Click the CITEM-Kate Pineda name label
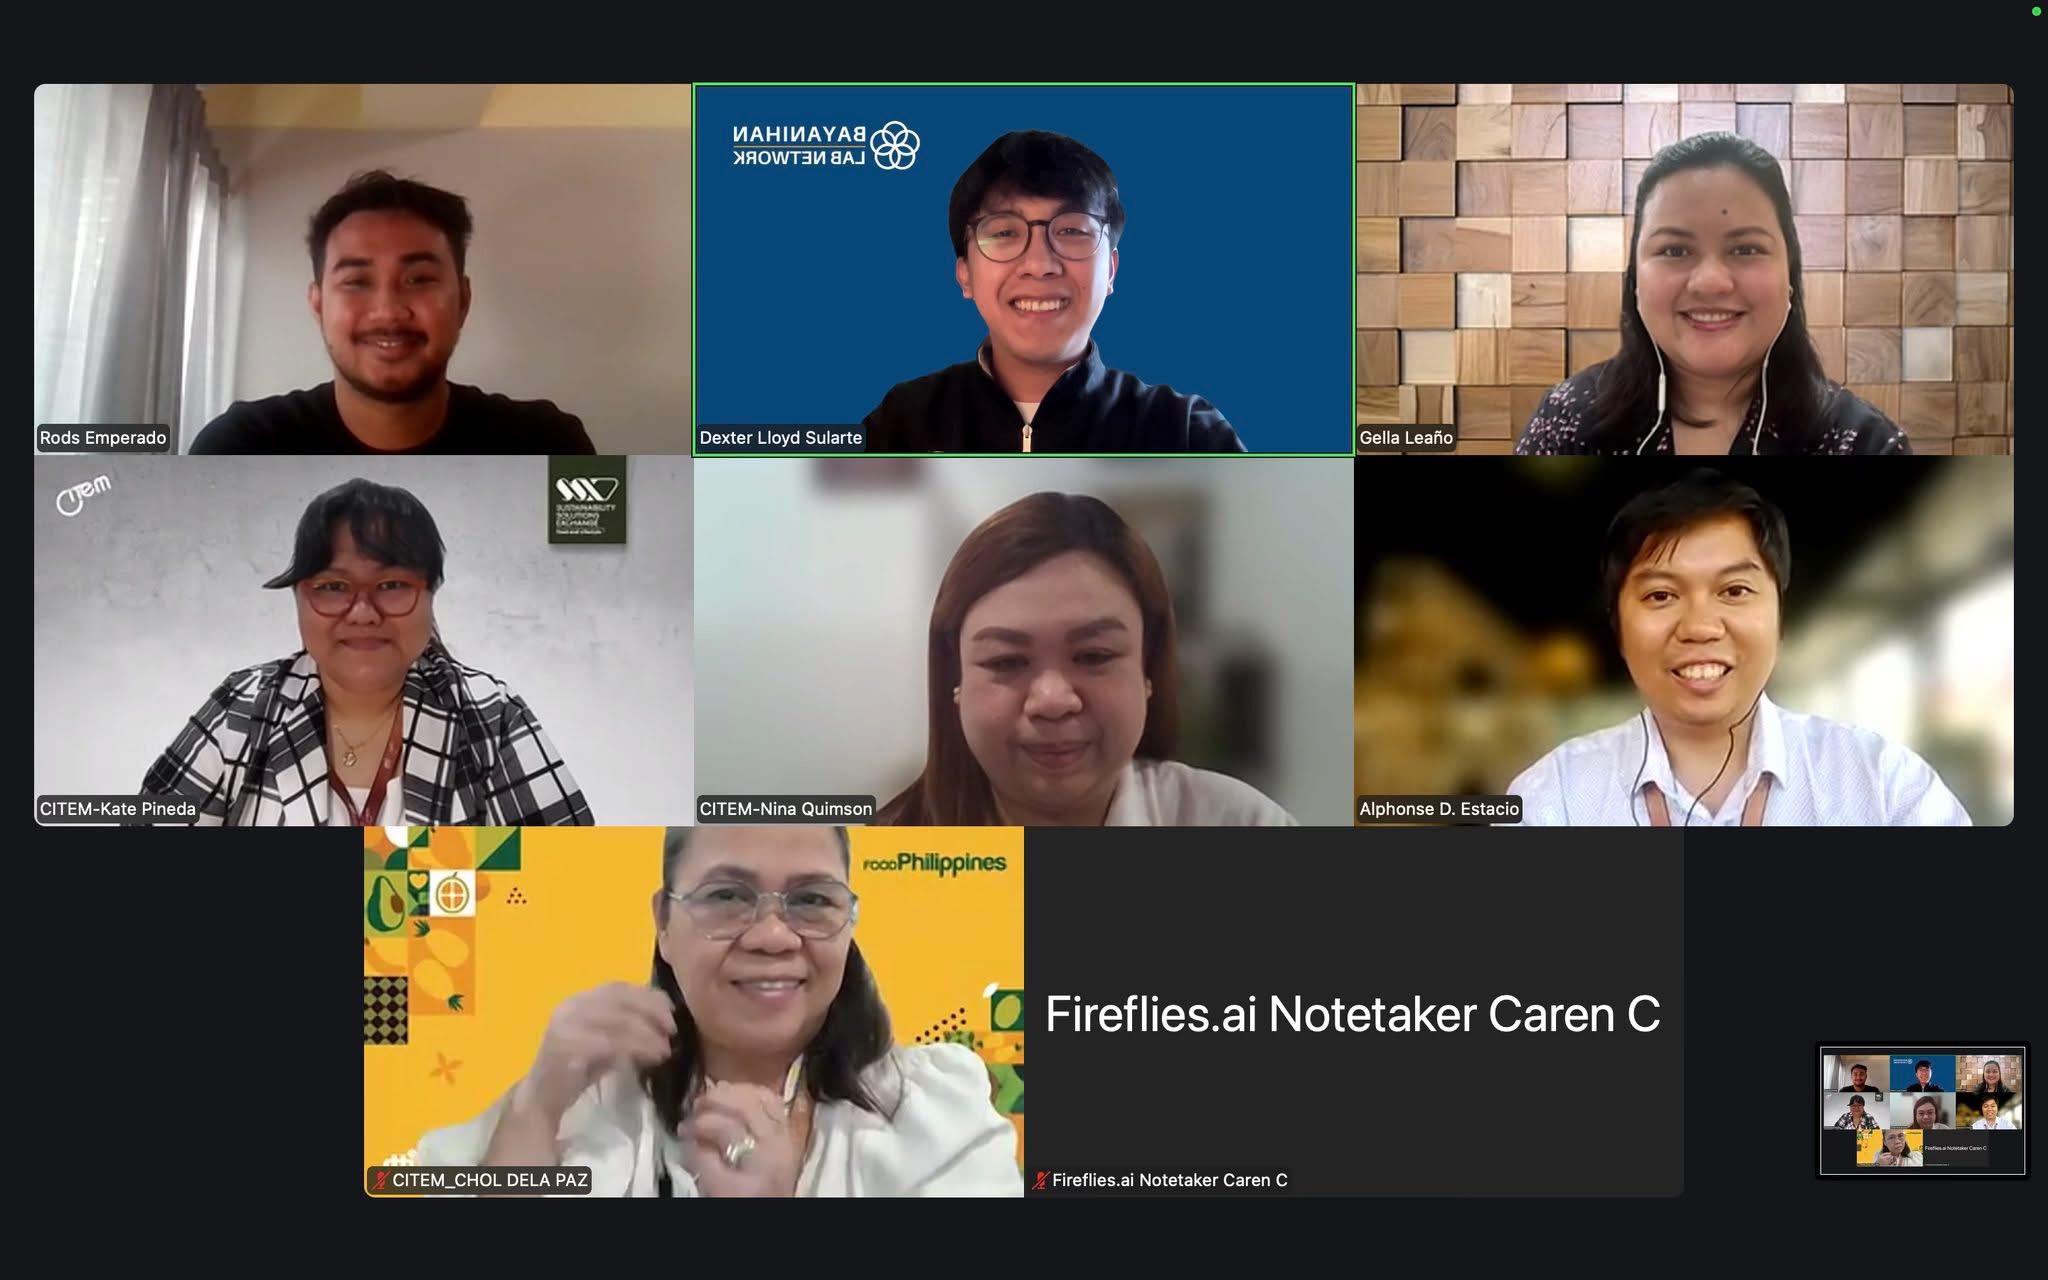 tap(117, 809)
